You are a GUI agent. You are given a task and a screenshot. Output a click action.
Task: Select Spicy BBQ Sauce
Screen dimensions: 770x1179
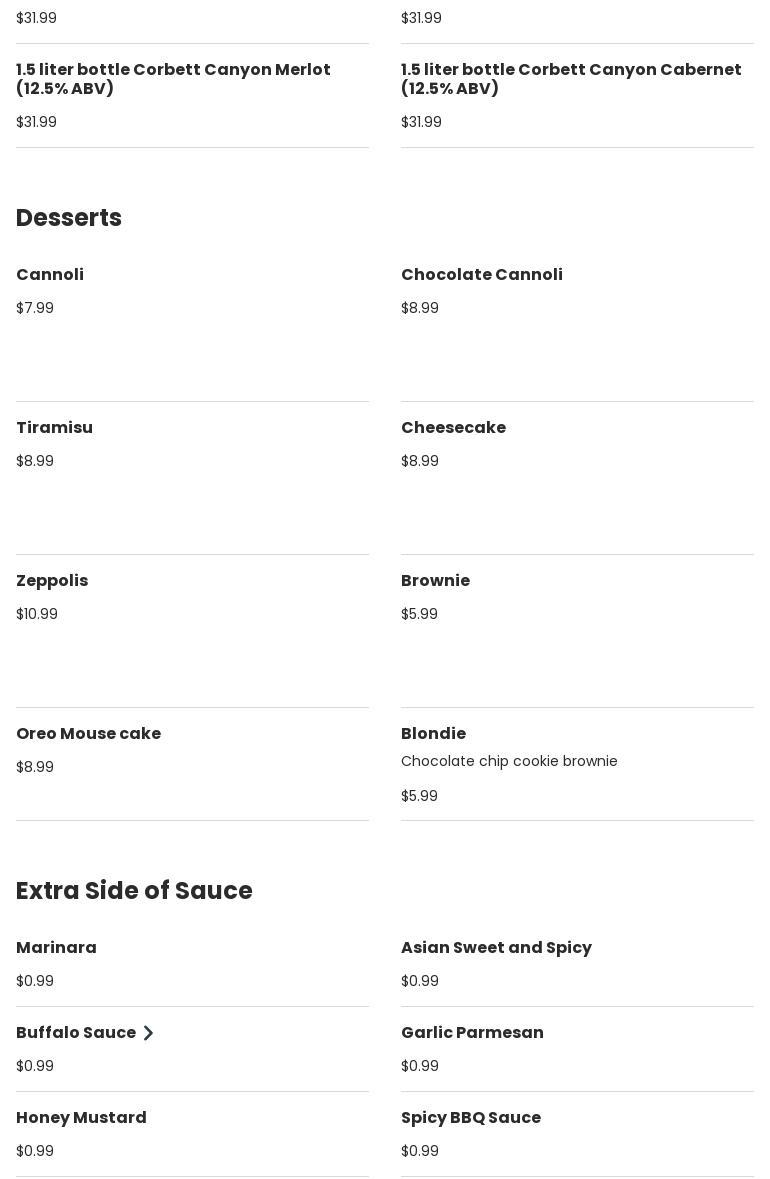pyautogui.click(x=470, y=1118)
